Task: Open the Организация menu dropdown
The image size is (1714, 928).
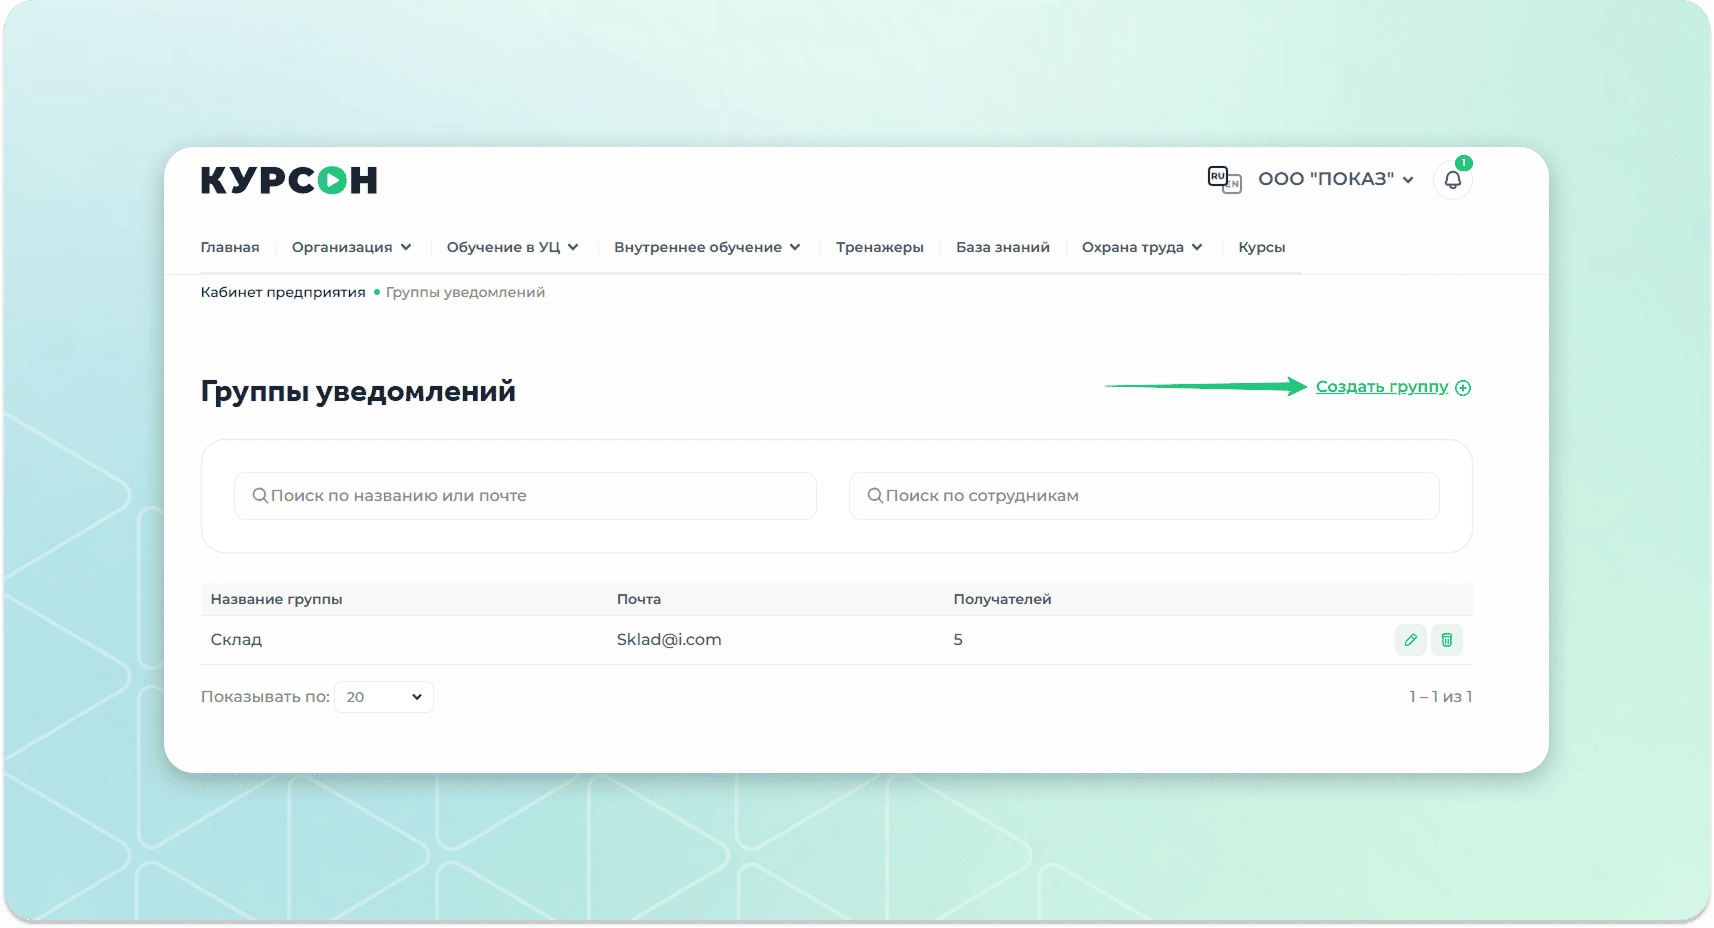Action: [351, 247]
